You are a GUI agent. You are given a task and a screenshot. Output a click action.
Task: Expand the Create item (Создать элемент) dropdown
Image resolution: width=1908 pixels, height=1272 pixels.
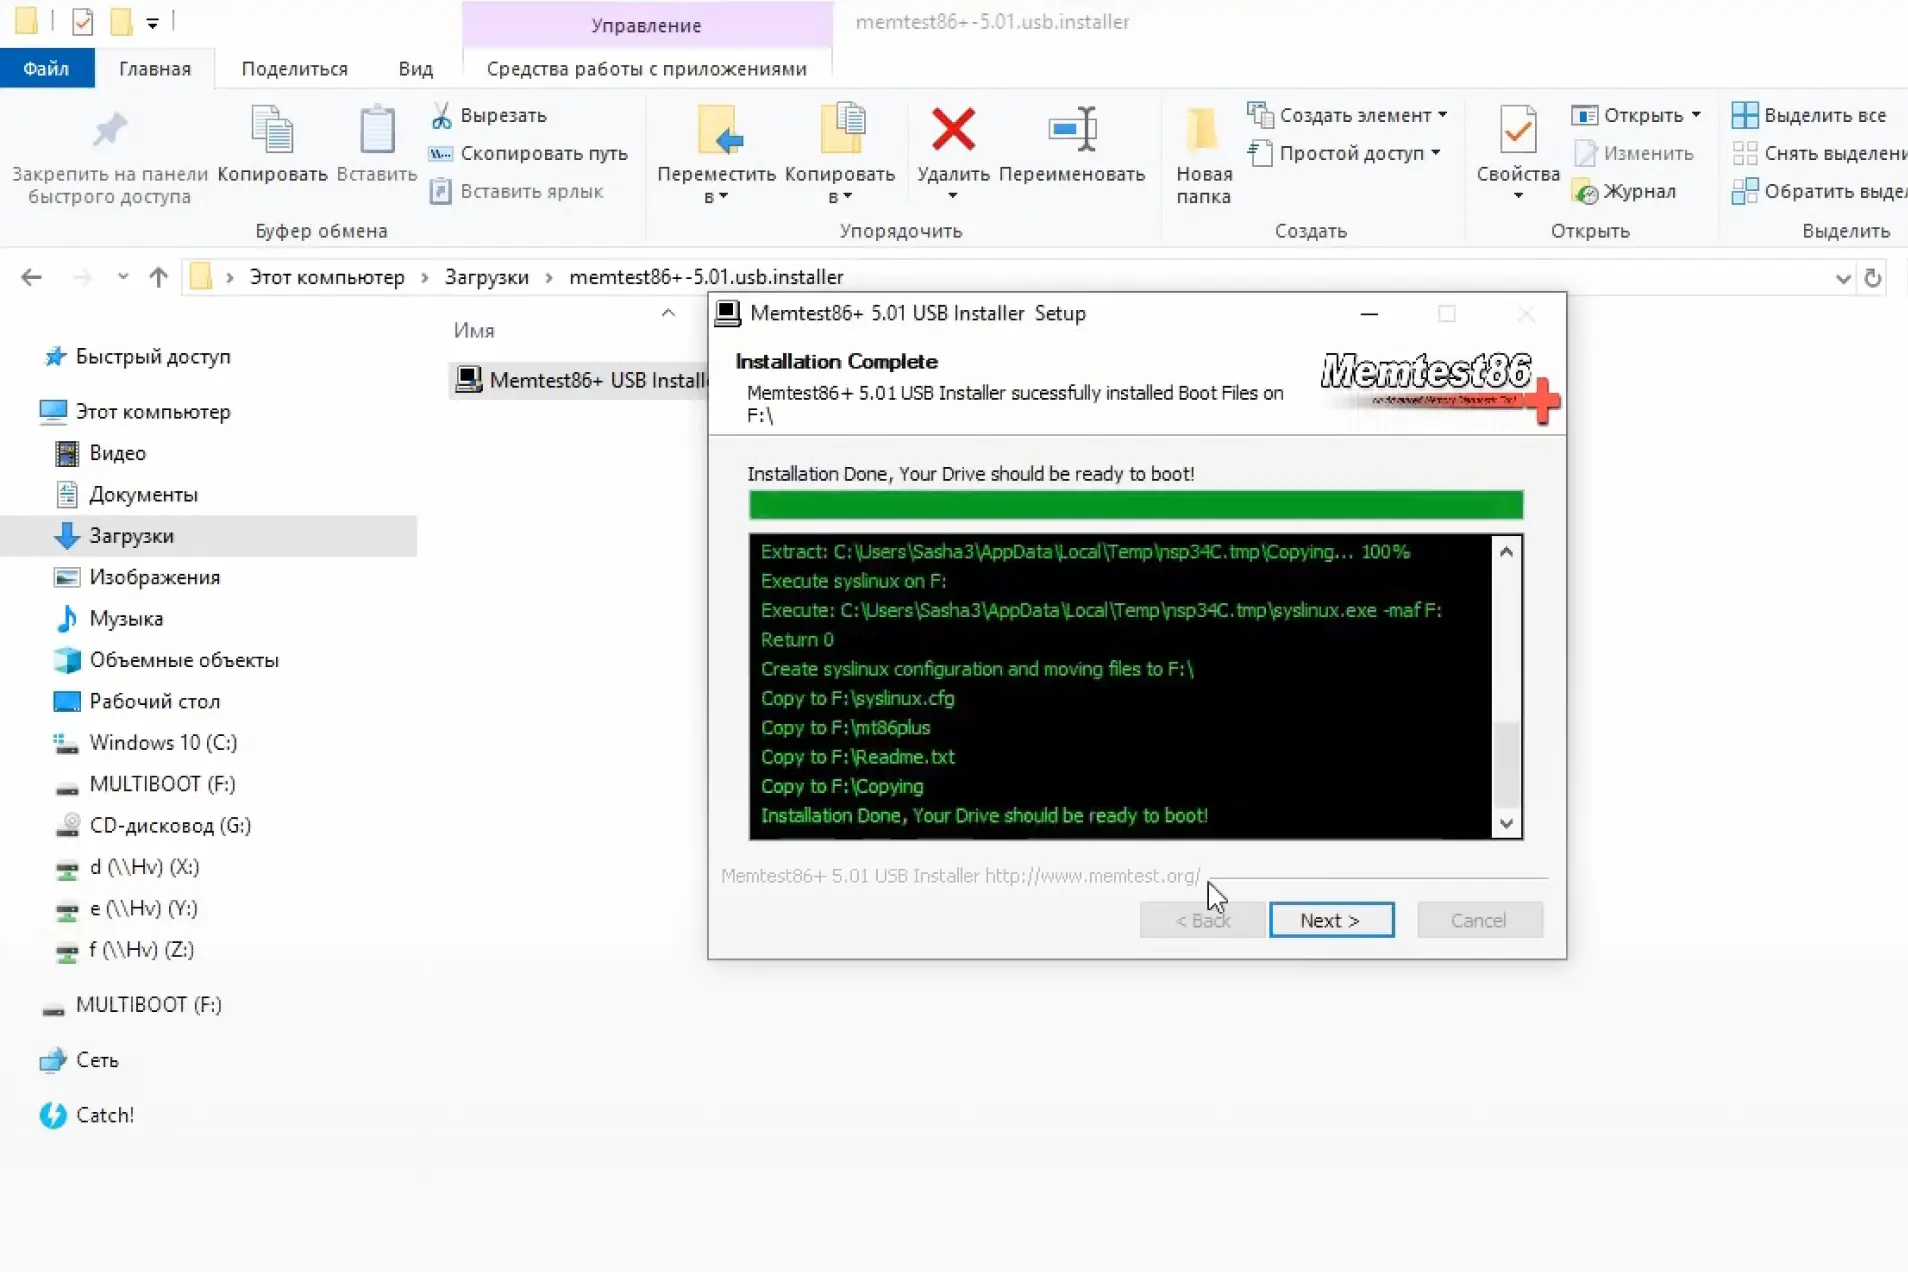[1442, 115]
